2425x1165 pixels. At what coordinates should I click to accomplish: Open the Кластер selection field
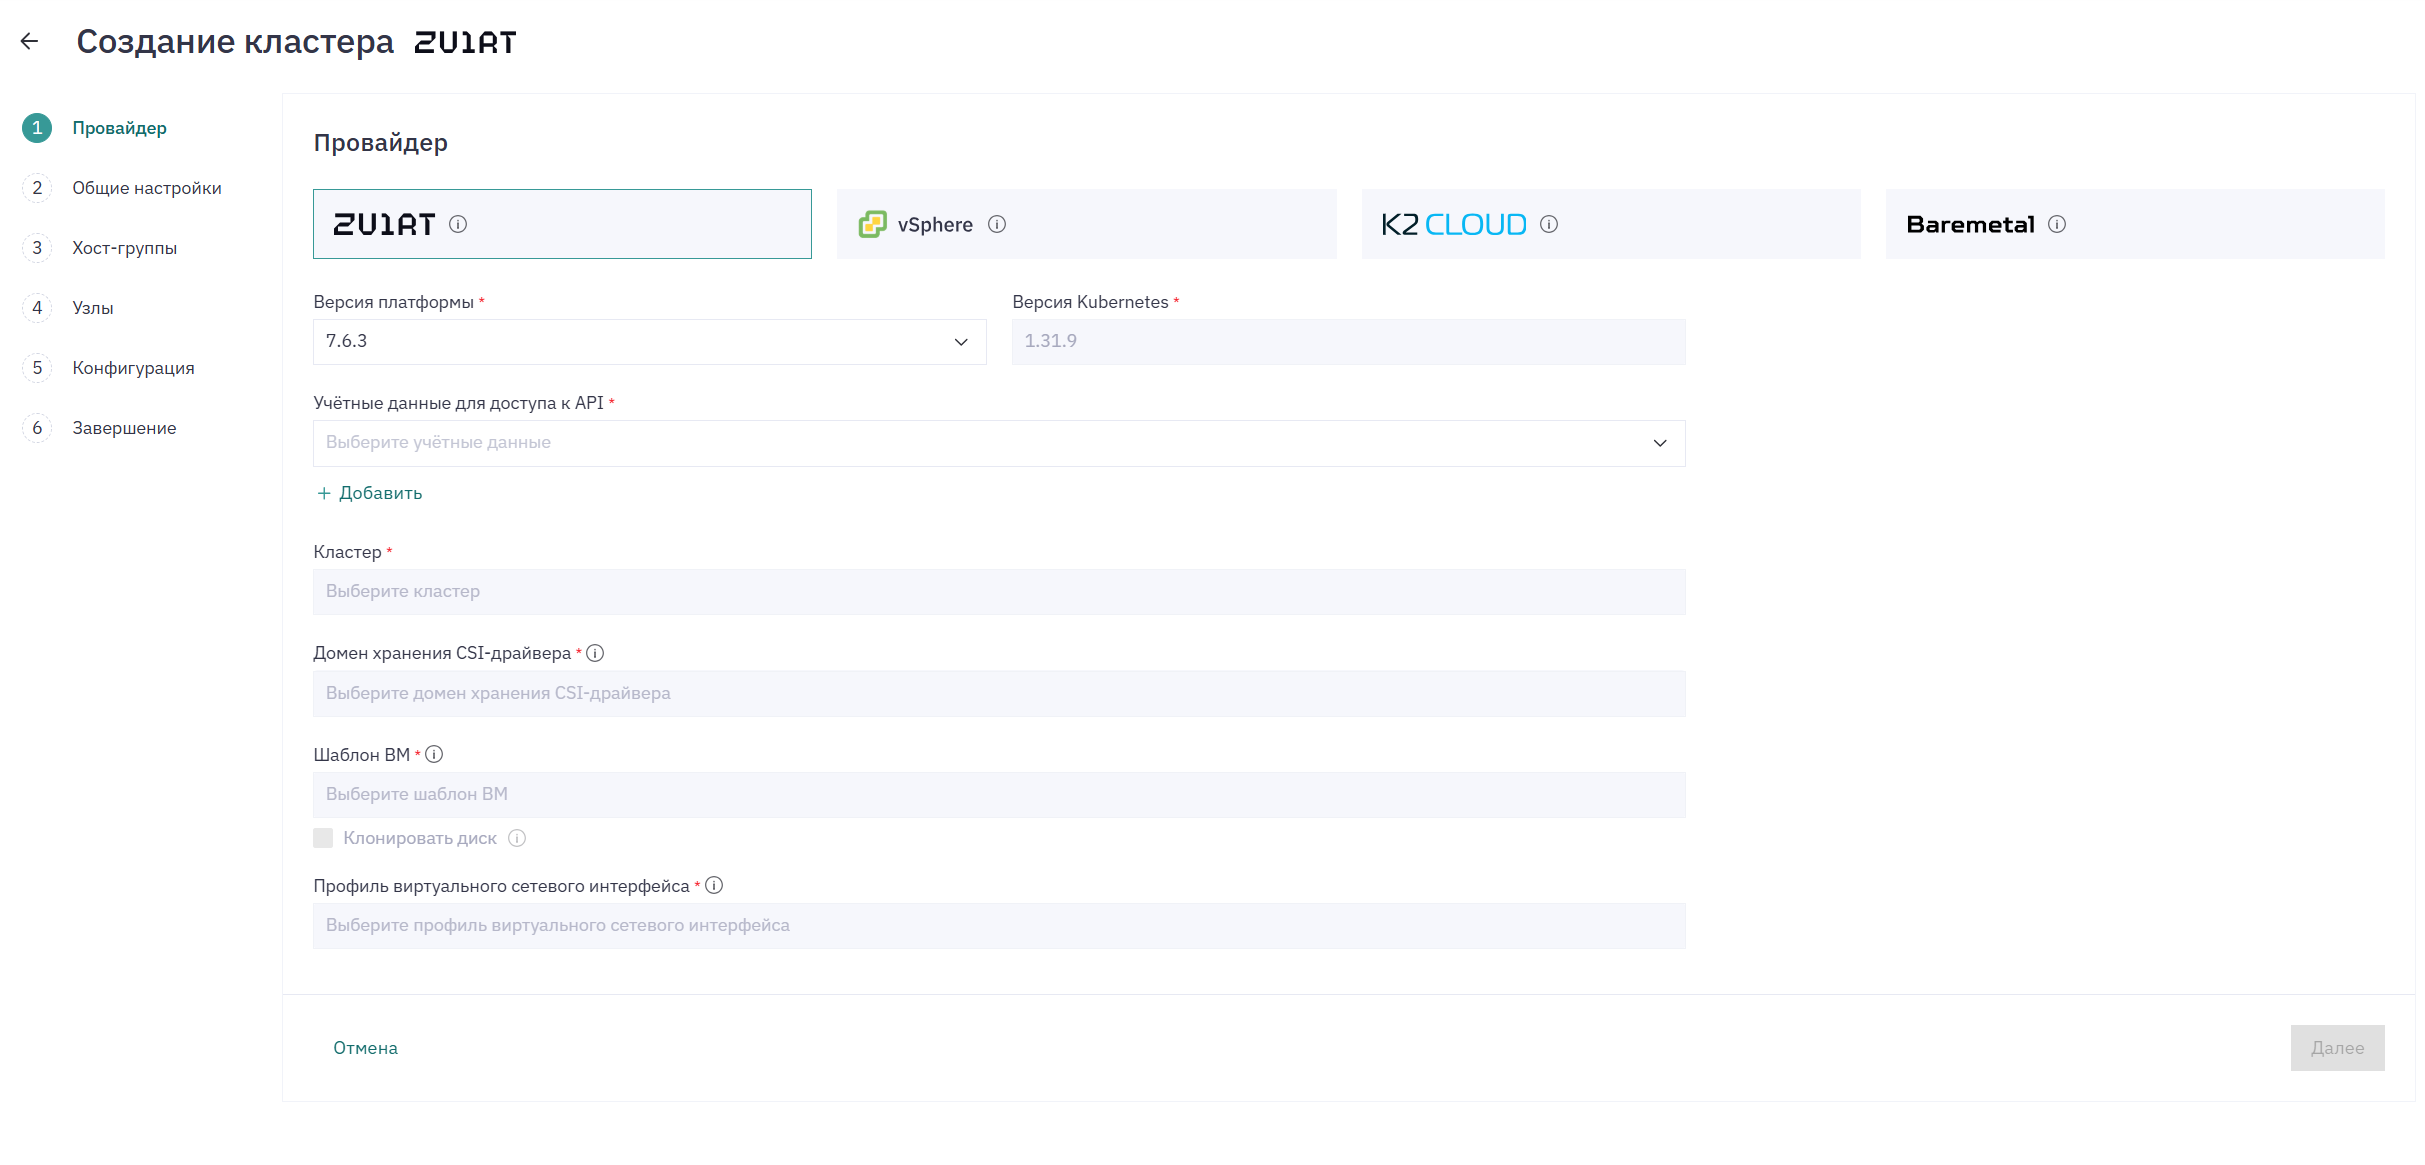(x=999, y=592)
